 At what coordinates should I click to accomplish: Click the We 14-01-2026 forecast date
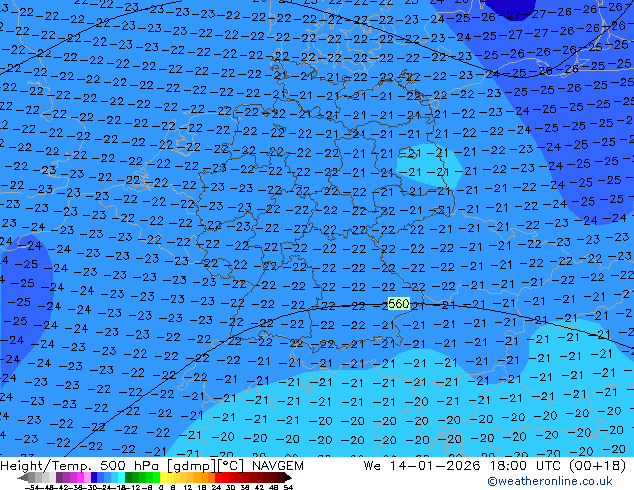click(x=422, y=466)
